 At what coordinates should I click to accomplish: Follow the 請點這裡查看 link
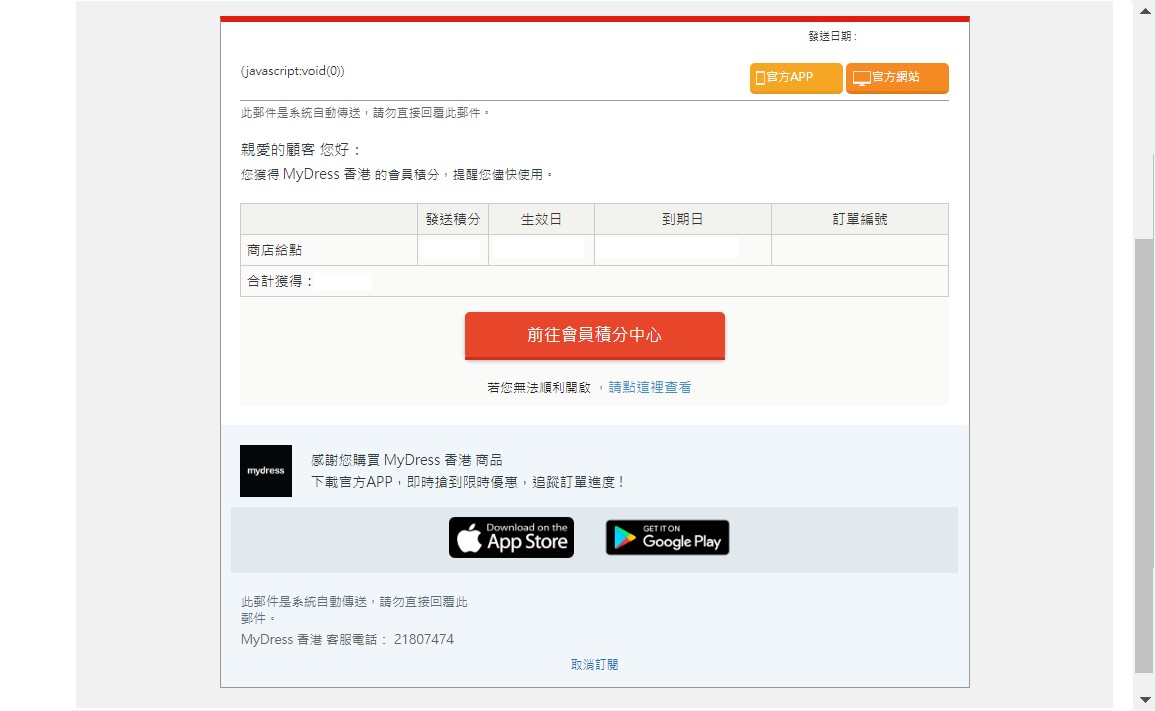pos(650,387)
